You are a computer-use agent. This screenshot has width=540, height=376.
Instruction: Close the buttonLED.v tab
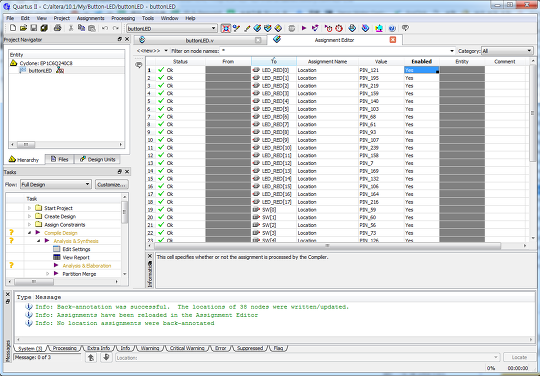[258, 40]
